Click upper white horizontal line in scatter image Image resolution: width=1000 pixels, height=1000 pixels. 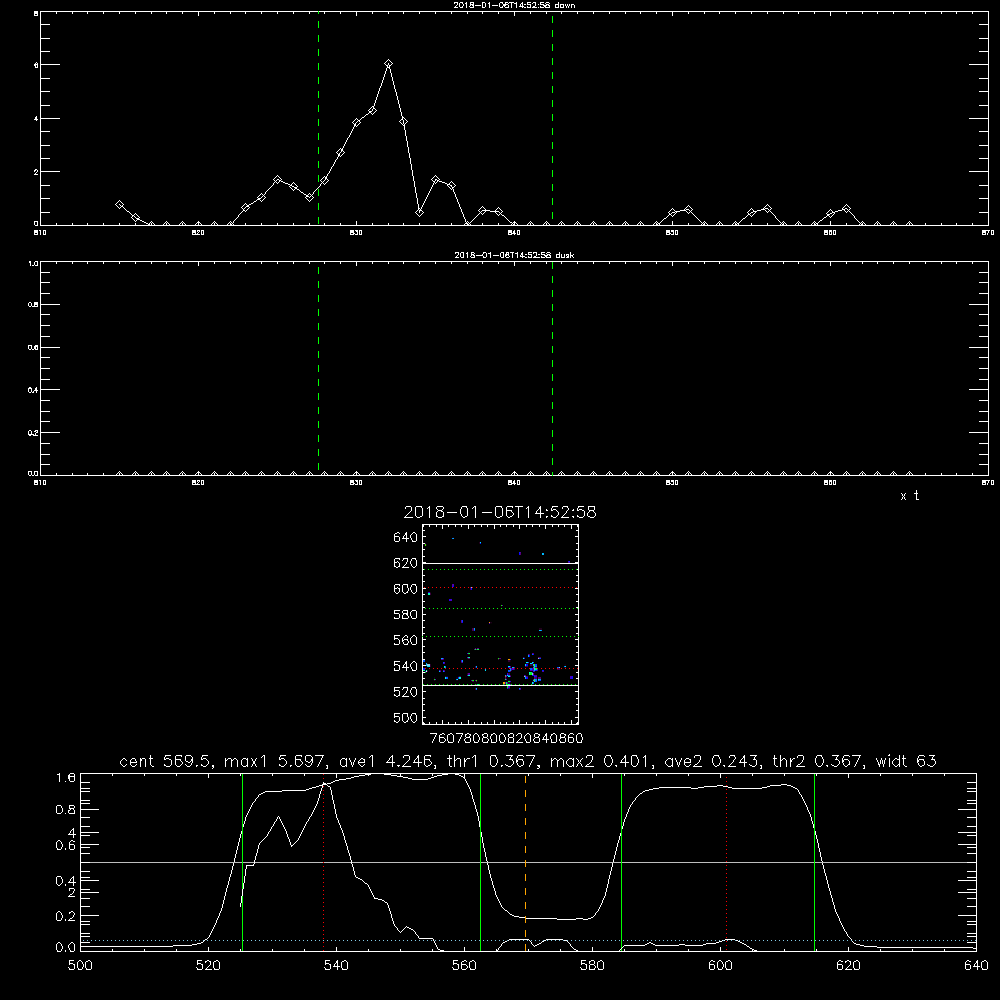(500, 563)
